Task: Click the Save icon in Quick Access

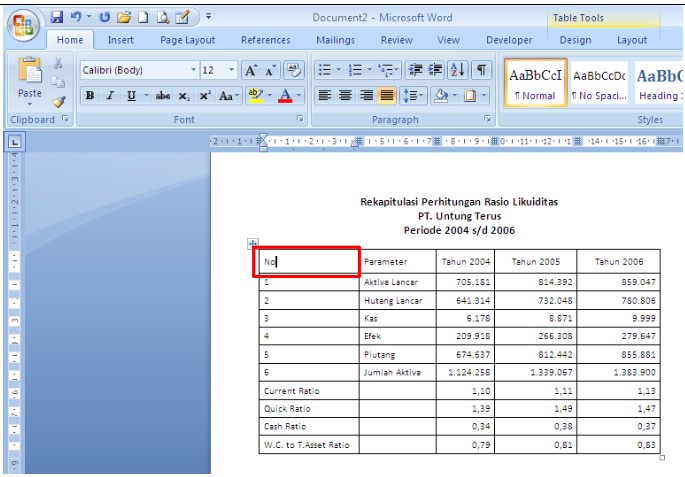Action: point(57,17)
